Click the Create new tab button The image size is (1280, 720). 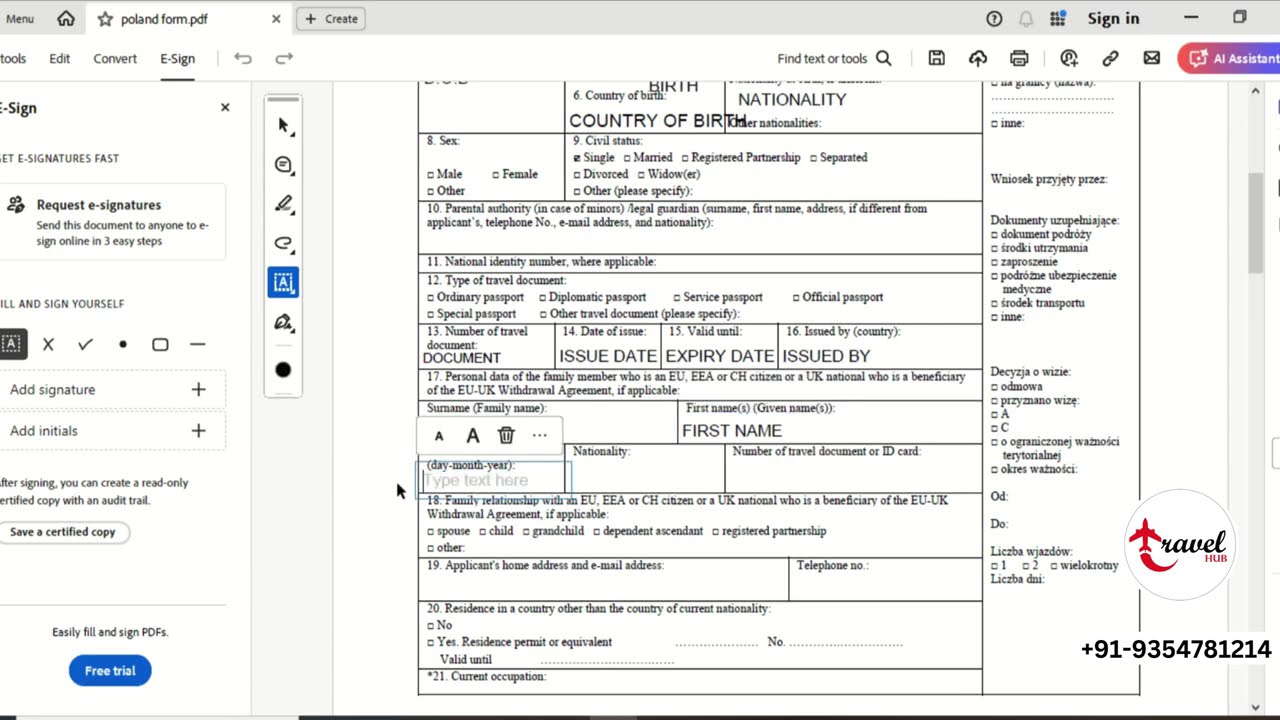(x=331, y=18)
